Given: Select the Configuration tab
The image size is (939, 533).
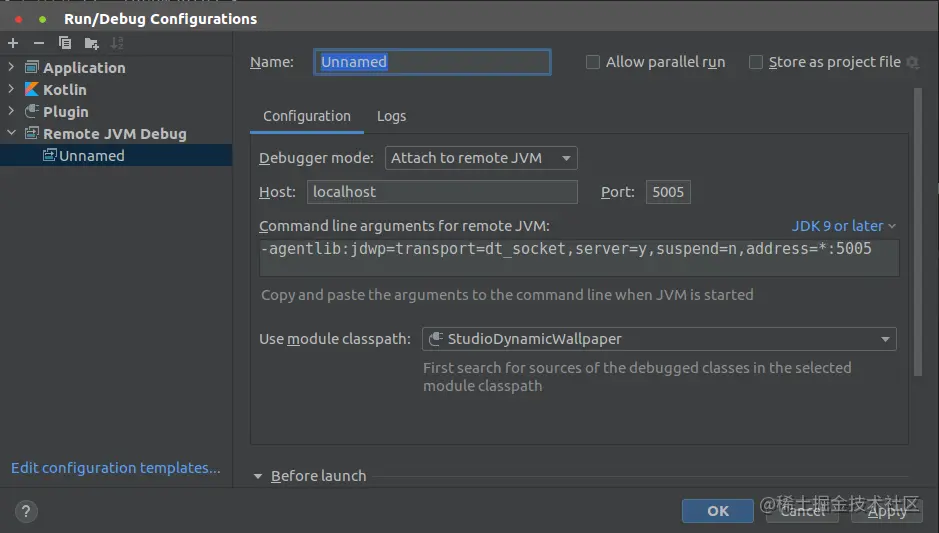Looking at the screenshot, I should point(307,116).
